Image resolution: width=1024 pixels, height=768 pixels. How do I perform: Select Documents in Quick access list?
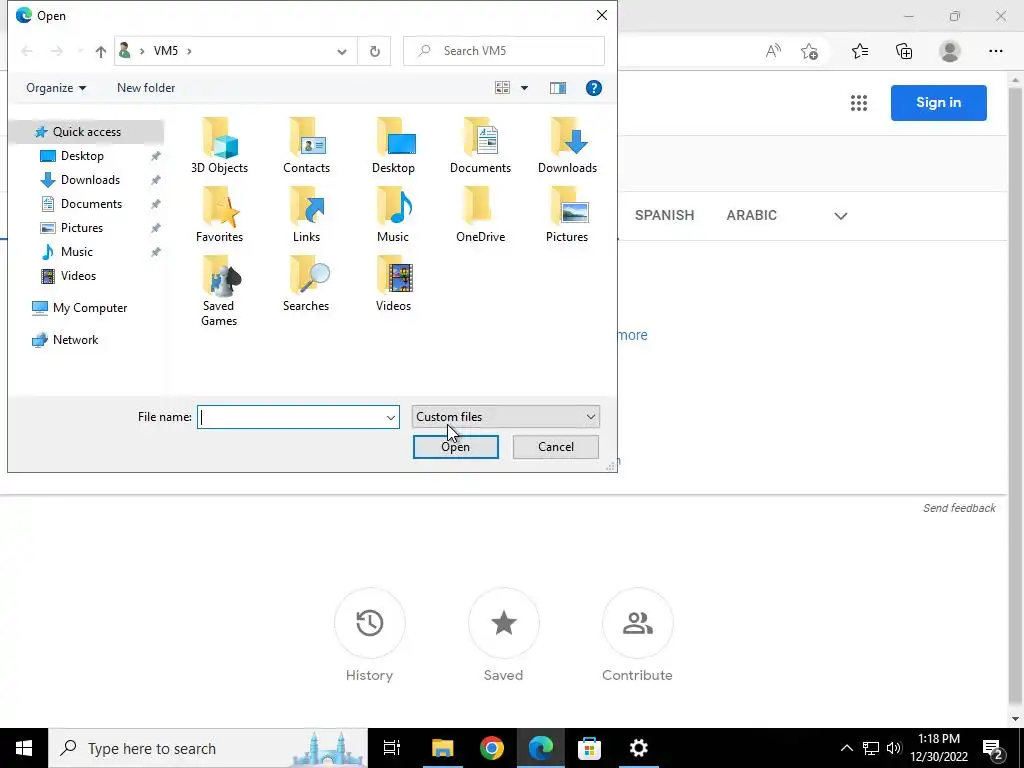[91, 204]
